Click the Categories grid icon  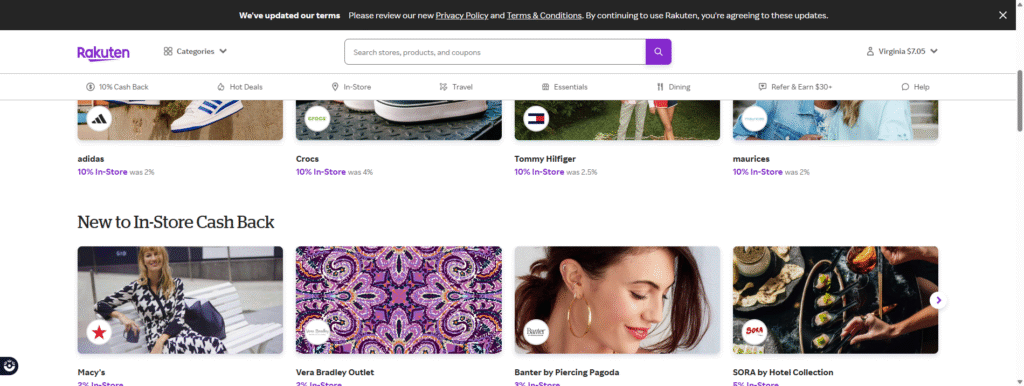click(x=168, y=51)
